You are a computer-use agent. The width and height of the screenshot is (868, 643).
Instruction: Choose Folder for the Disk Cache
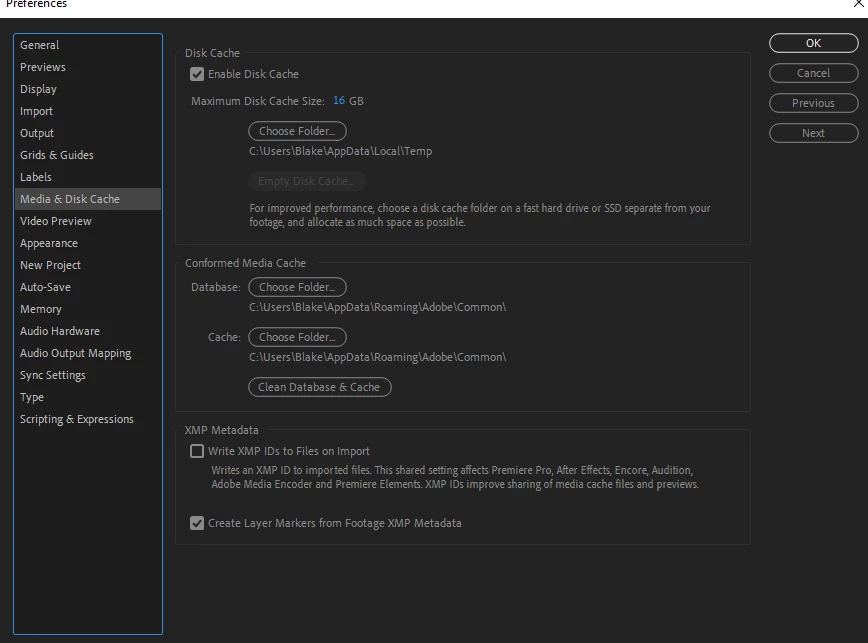point(297,131)
